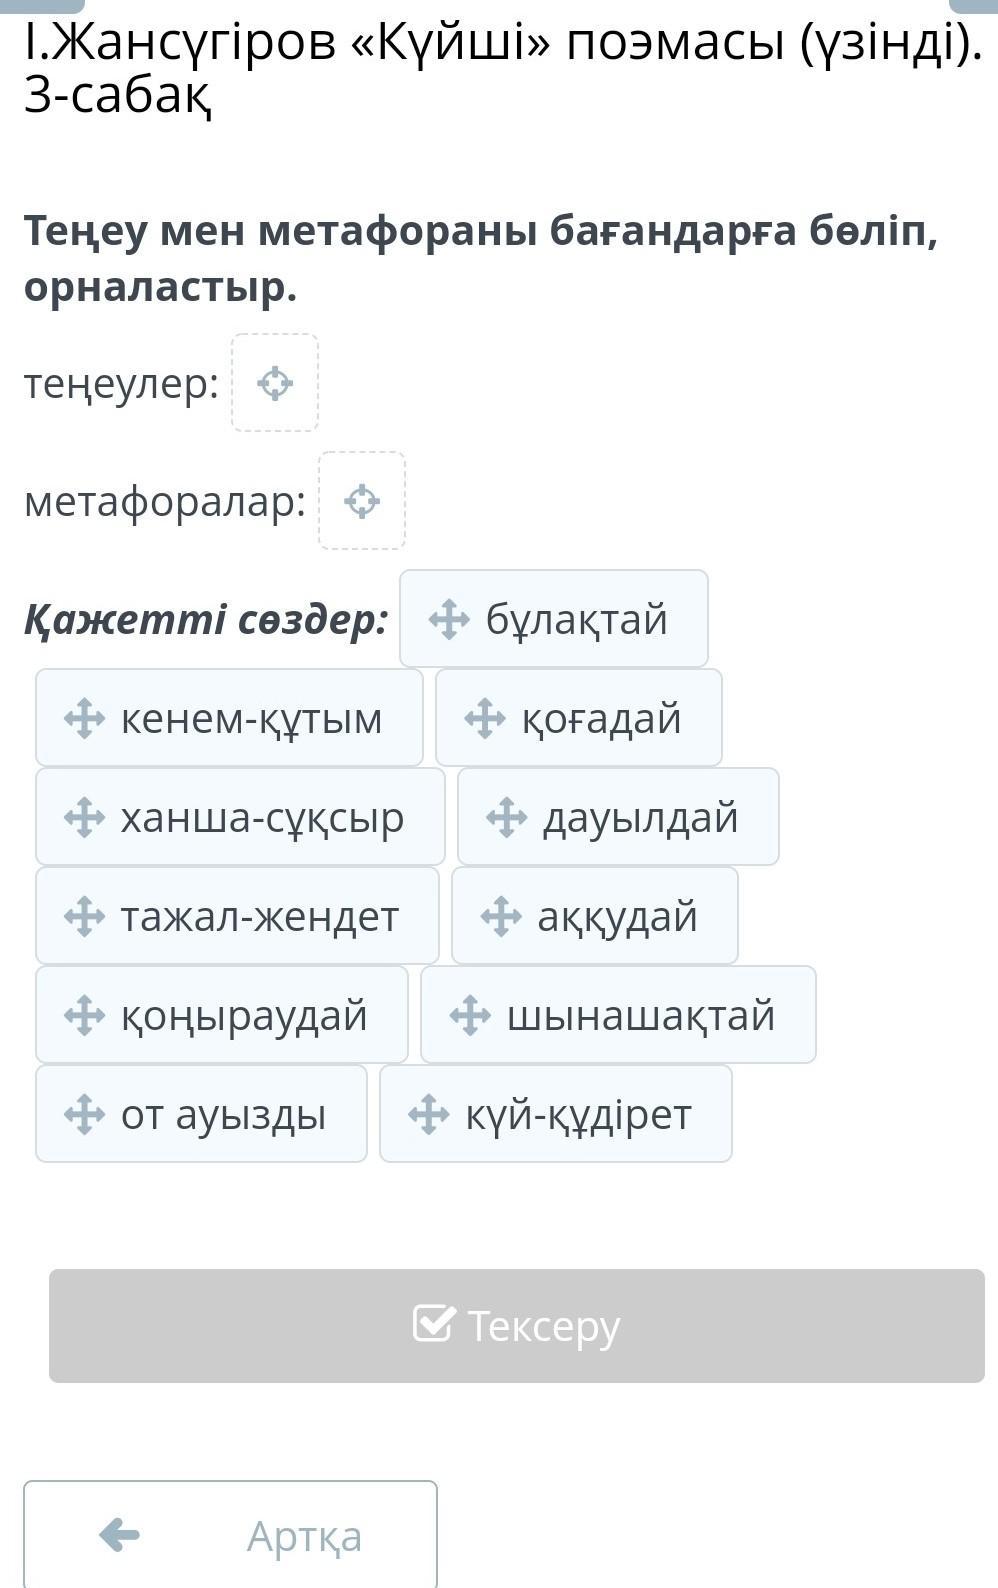Pick the аққудай word label
Screen dimensions: 998x1588
(x=617, y=916)
